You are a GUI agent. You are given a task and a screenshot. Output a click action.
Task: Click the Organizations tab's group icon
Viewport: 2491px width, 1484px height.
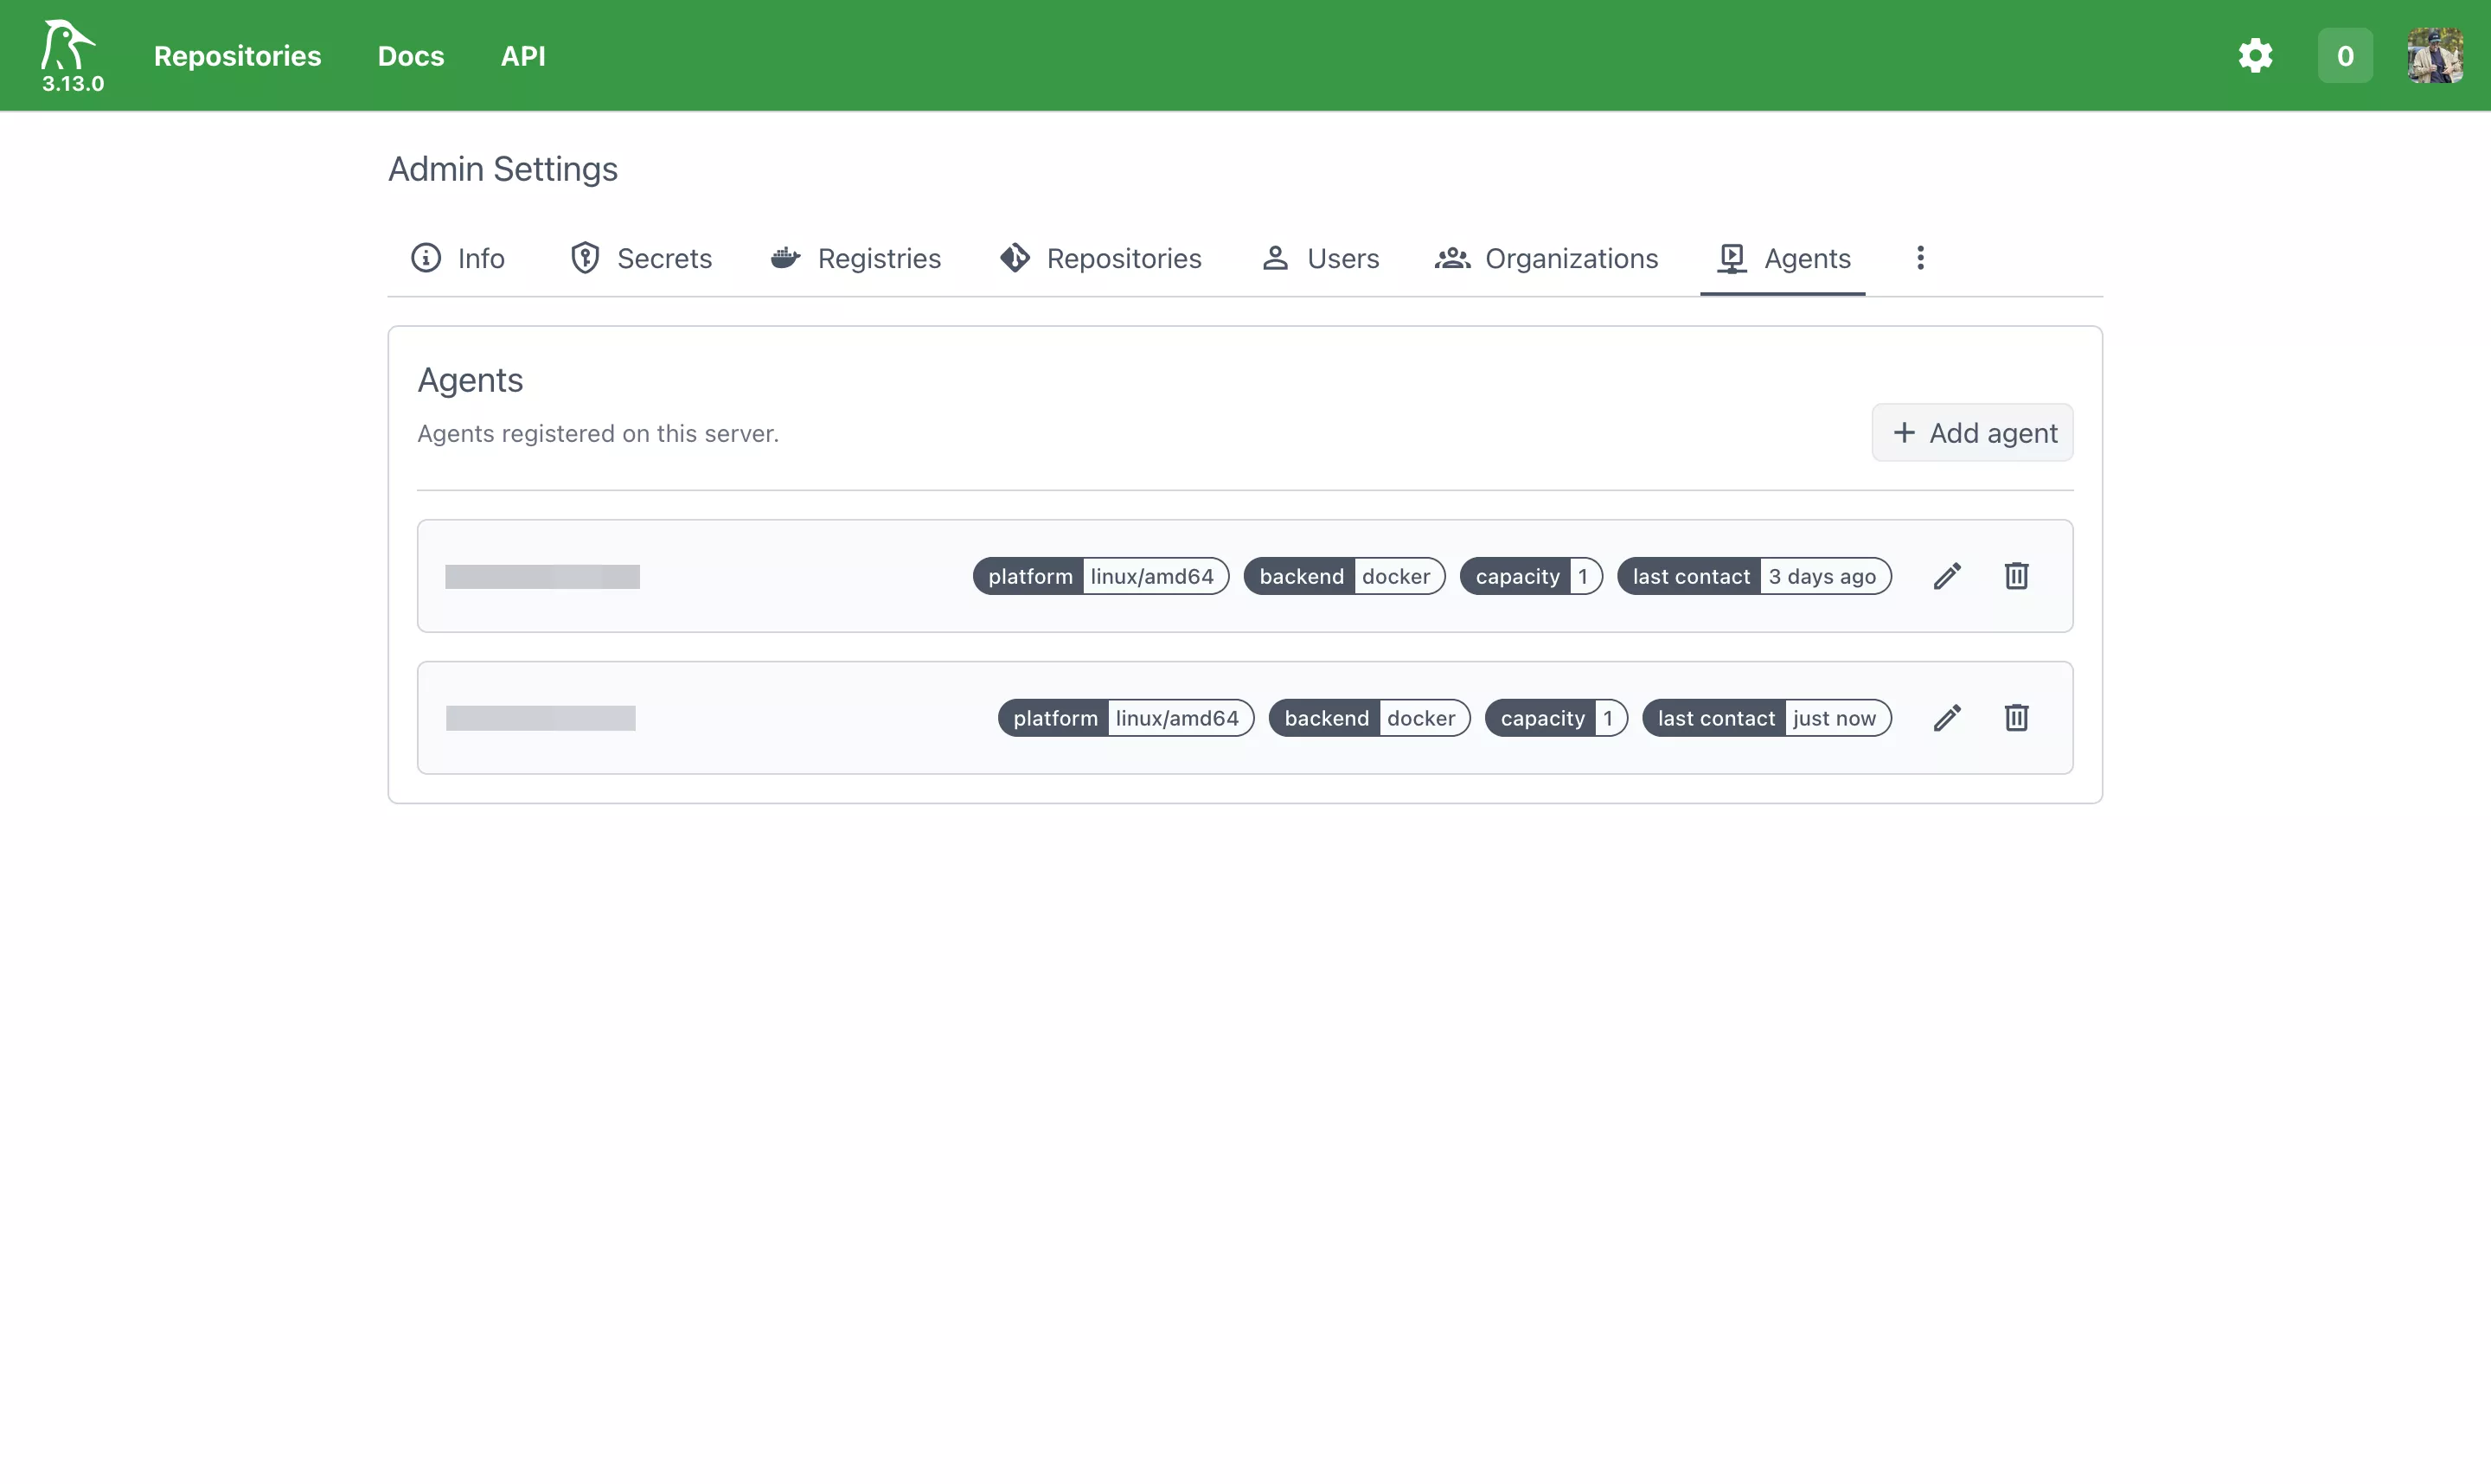click(1453, 258)
